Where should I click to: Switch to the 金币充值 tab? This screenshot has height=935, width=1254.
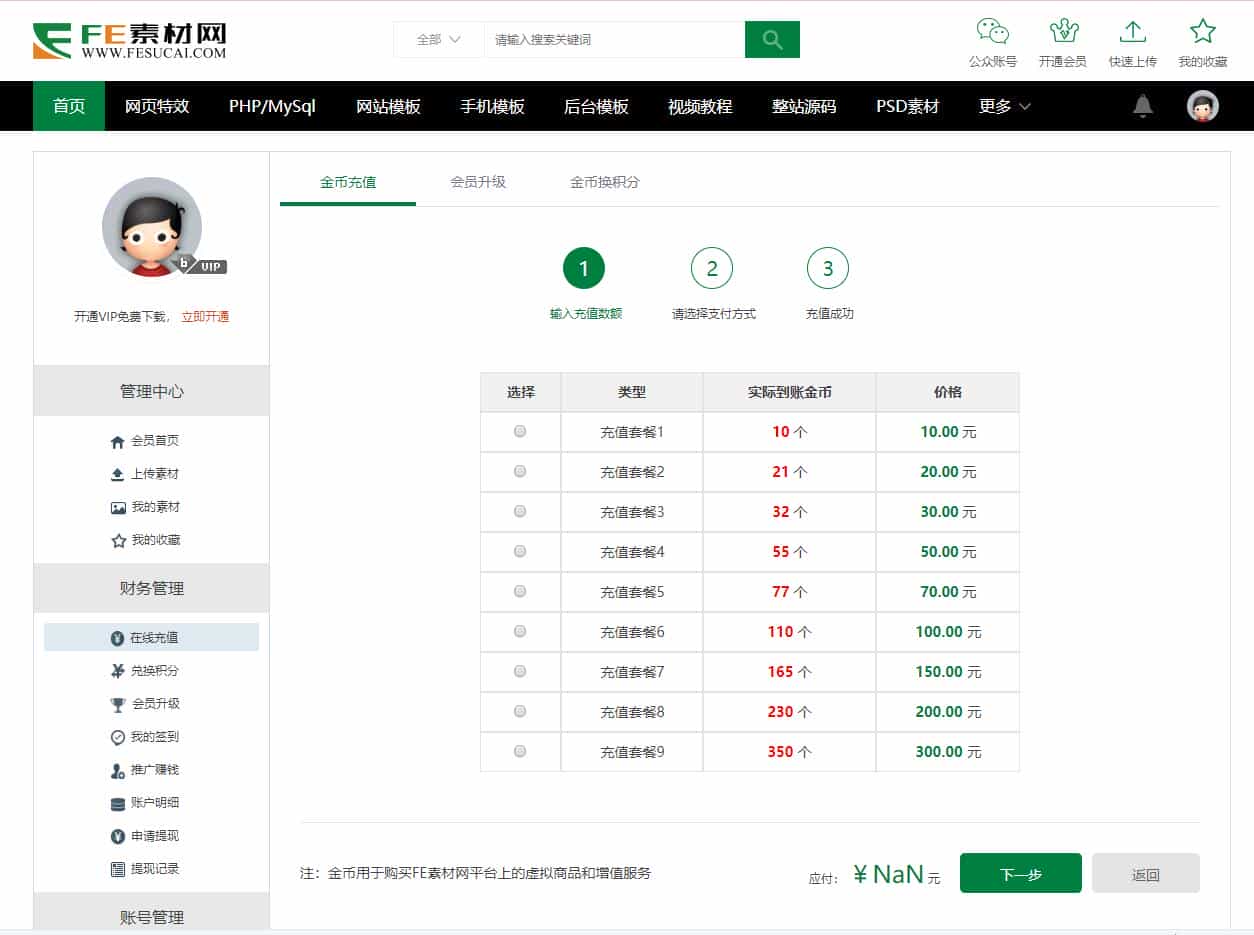point(348,182)
